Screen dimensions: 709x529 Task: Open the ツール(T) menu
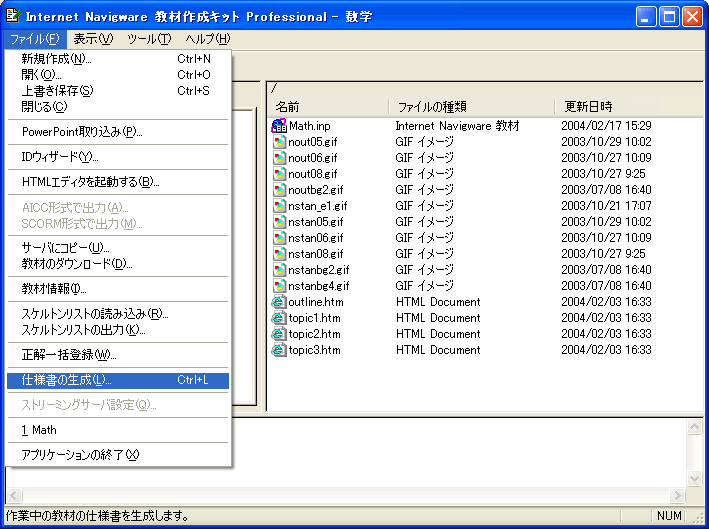click(149, 39)
